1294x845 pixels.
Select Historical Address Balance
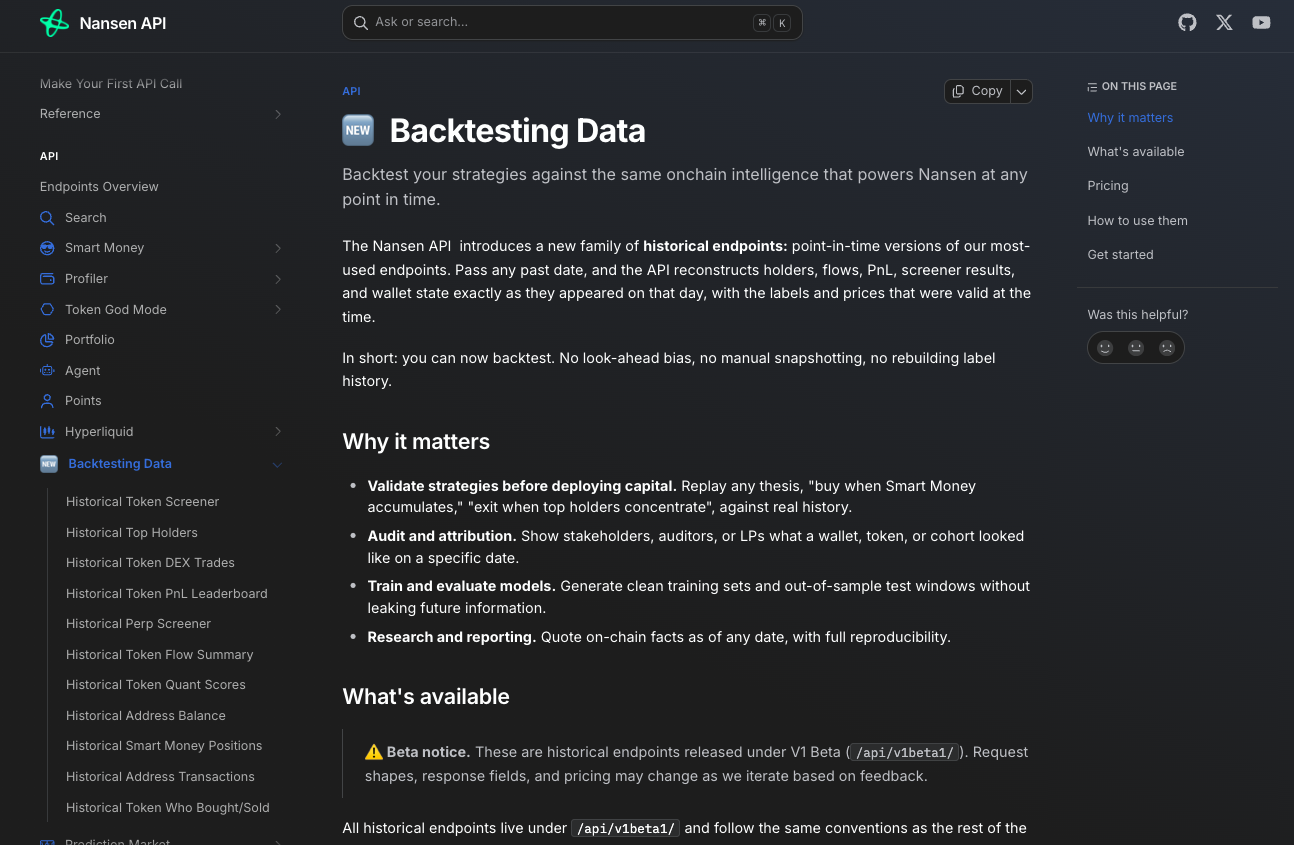point(146,716)
